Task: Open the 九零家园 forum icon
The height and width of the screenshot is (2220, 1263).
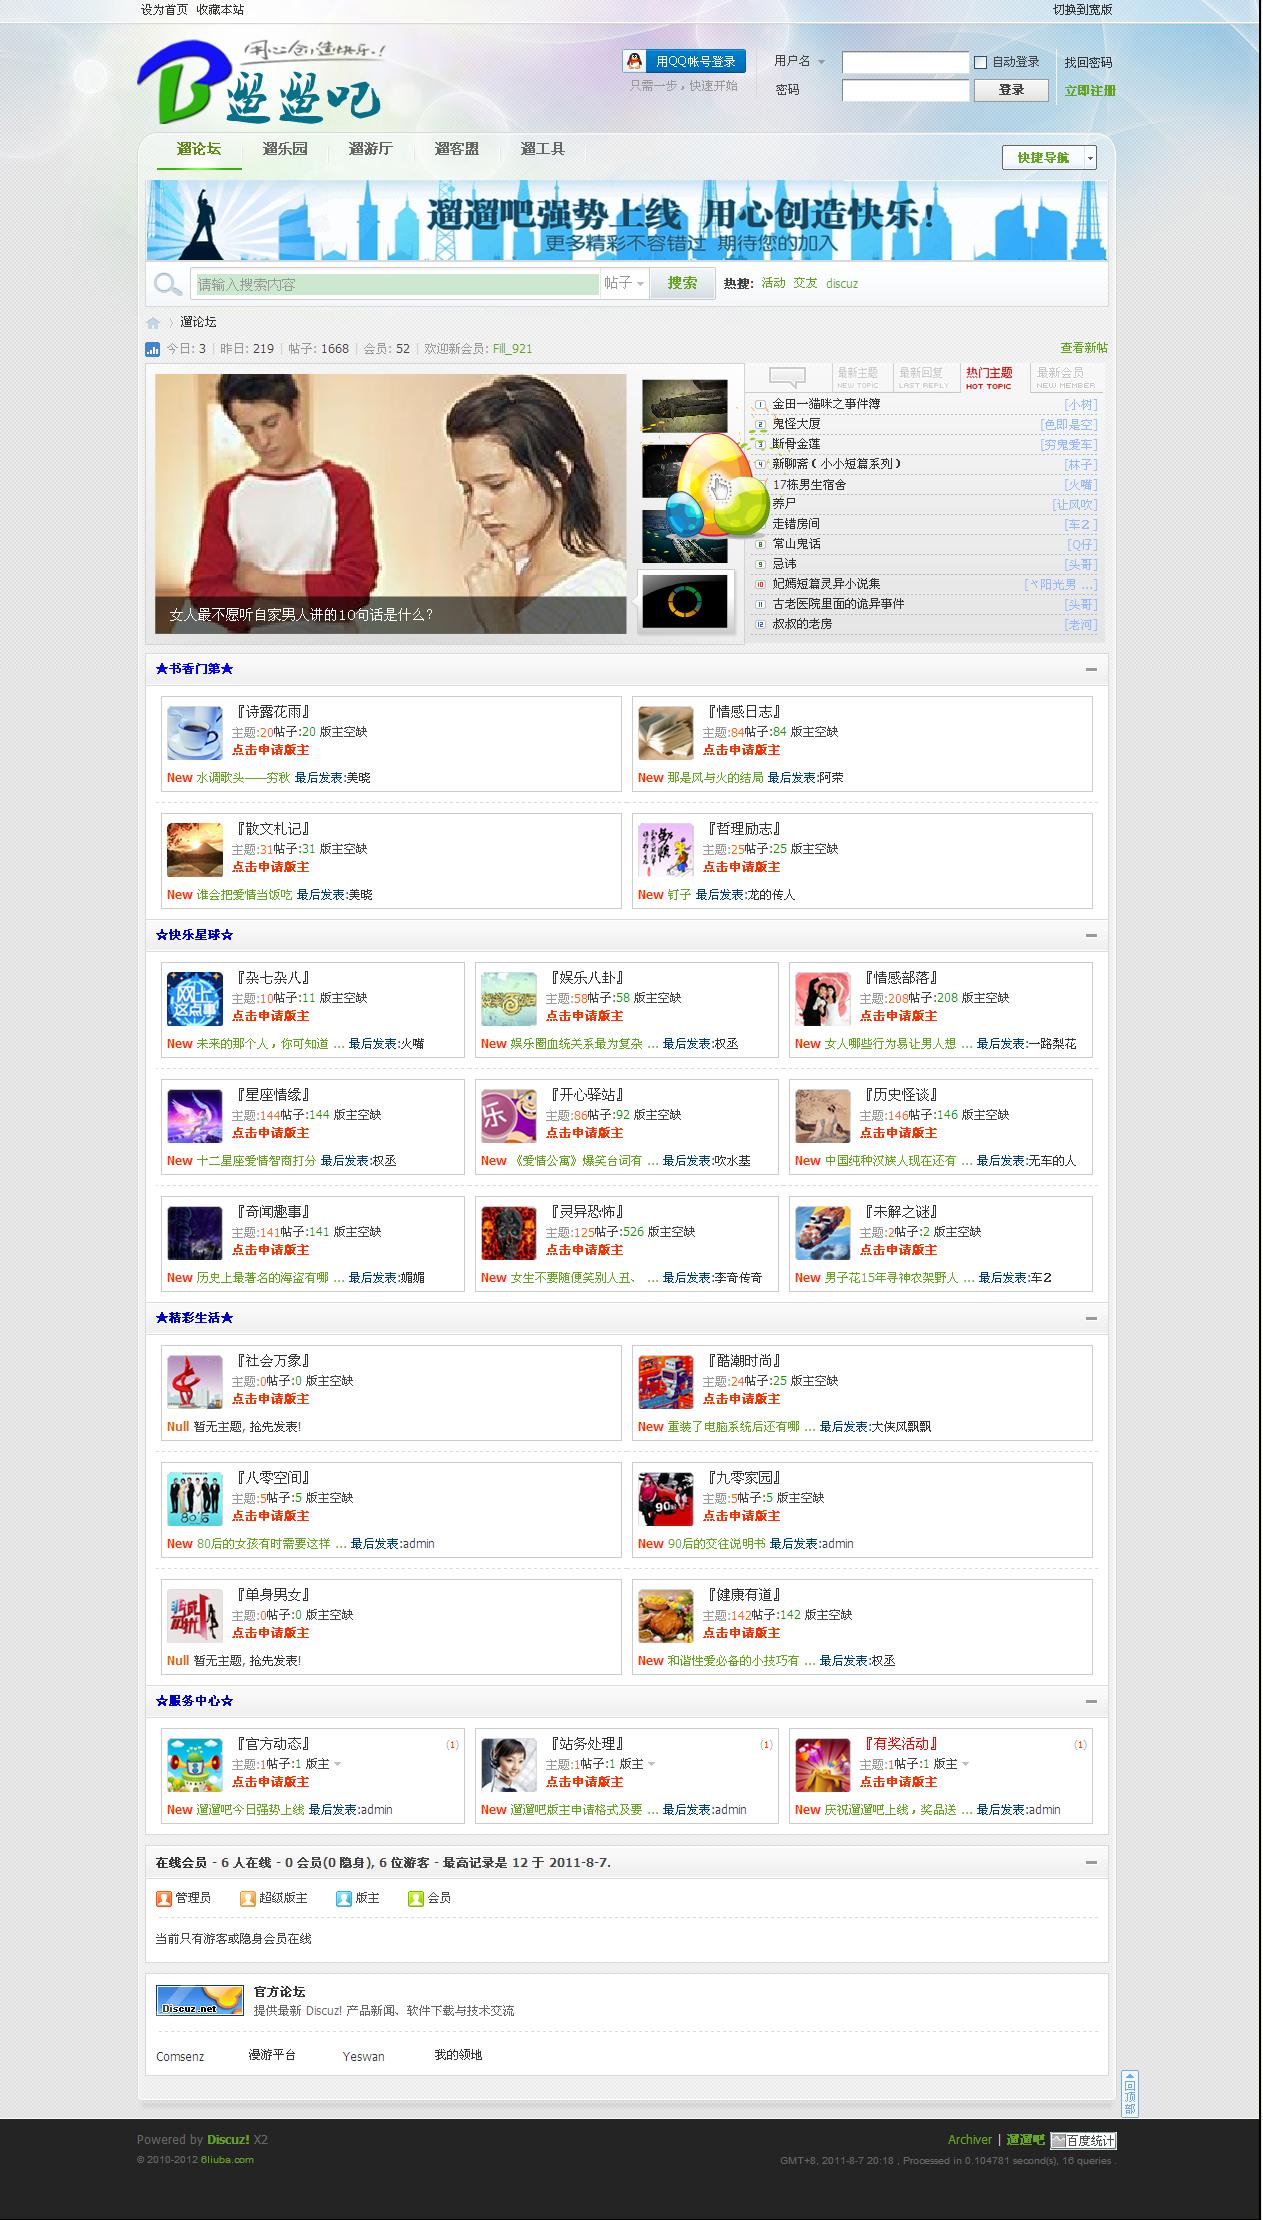Action: (666, 1499)
